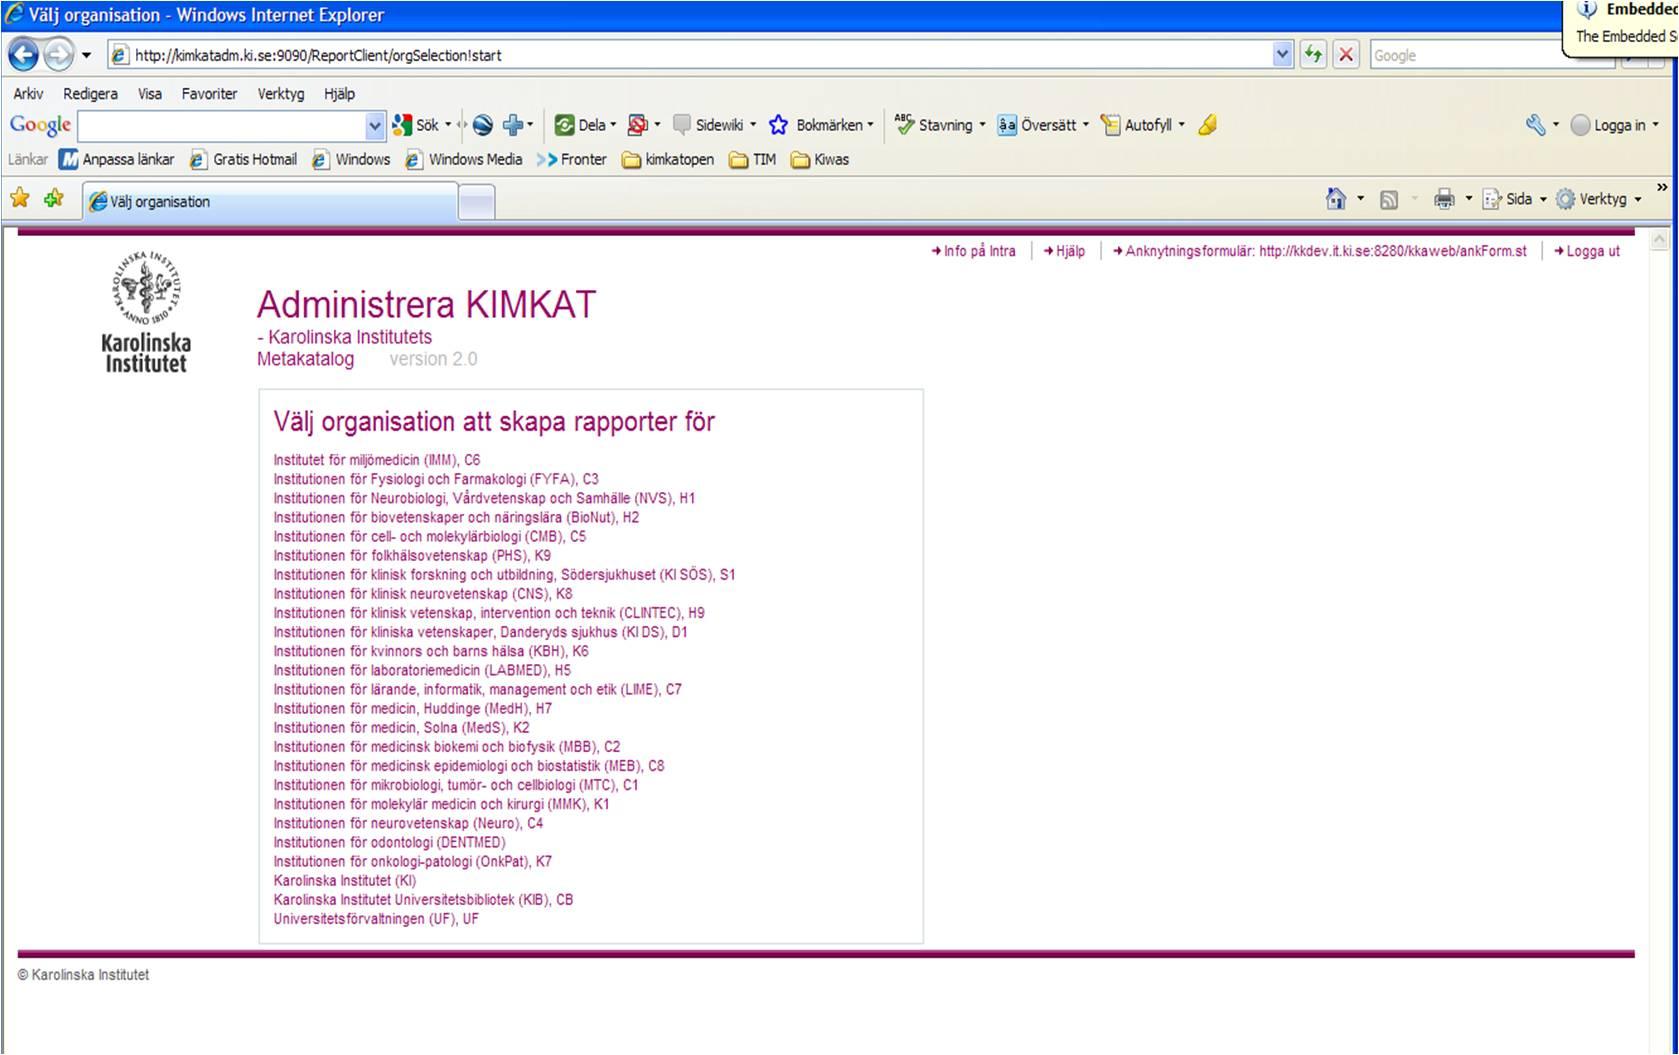1679x1055 pixels.
Task: Click the Dela share icon
Action: [x=564, y=125]
